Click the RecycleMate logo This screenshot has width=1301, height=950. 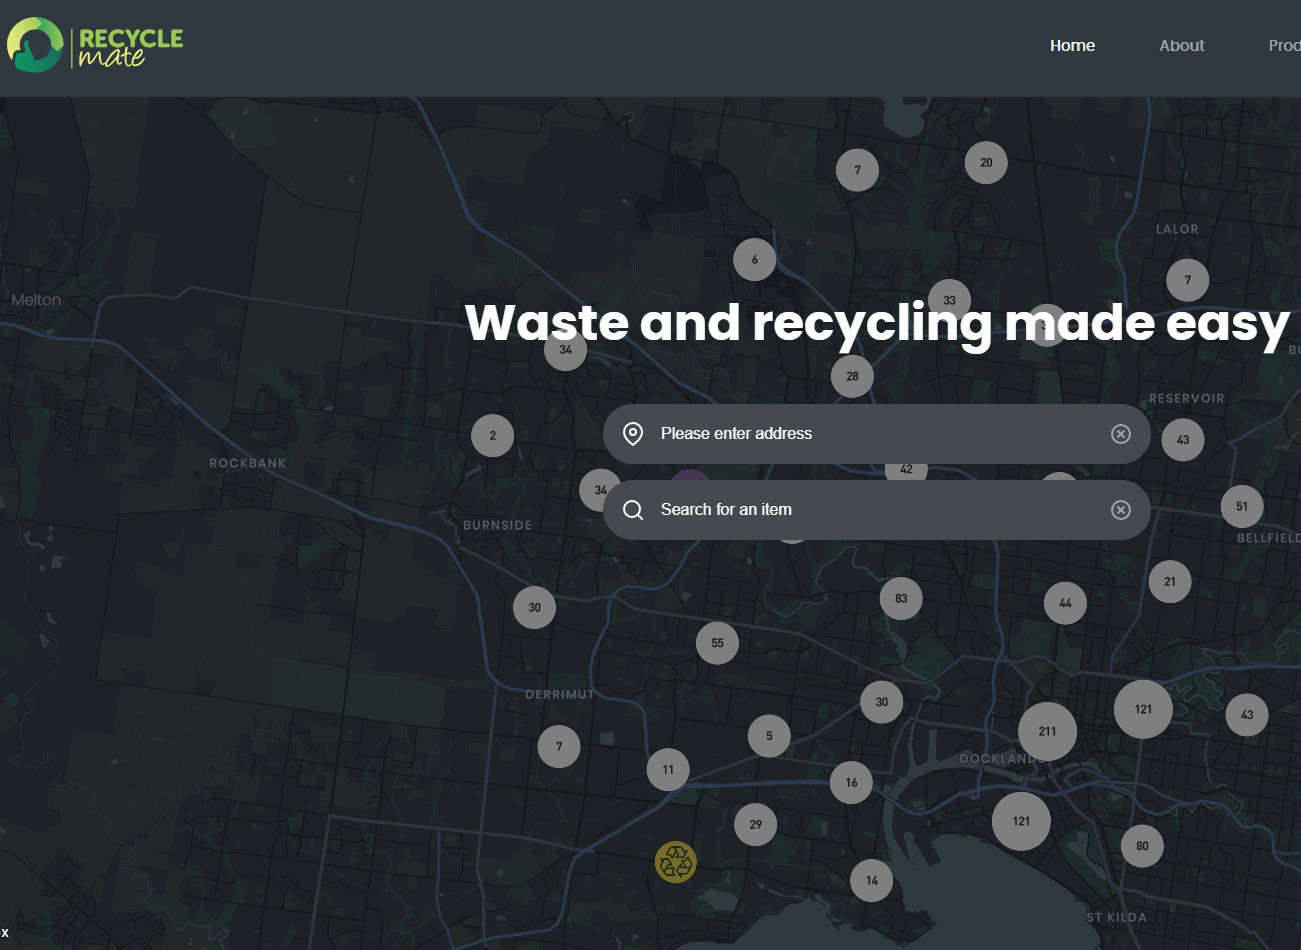click(x=95, y=46)
